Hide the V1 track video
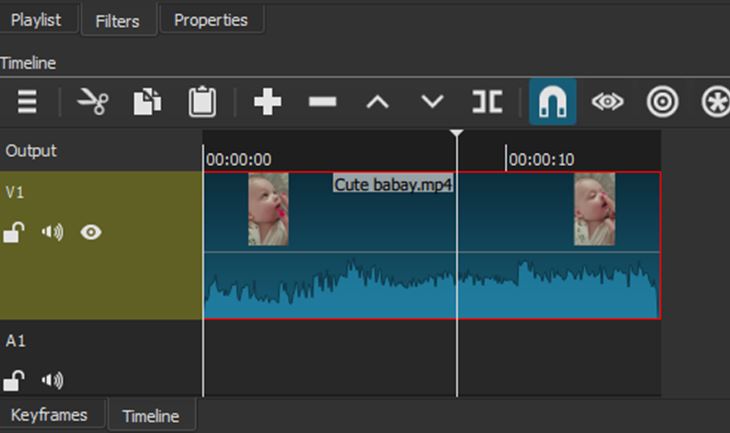Viewport: 730px width, 433px height. 90,232
